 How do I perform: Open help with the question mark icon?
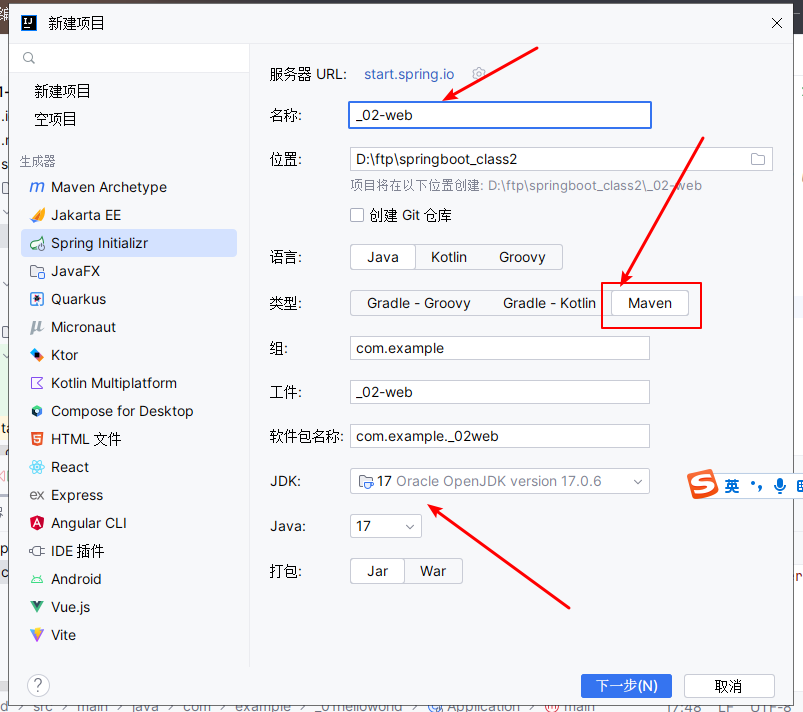coord(38,685)
